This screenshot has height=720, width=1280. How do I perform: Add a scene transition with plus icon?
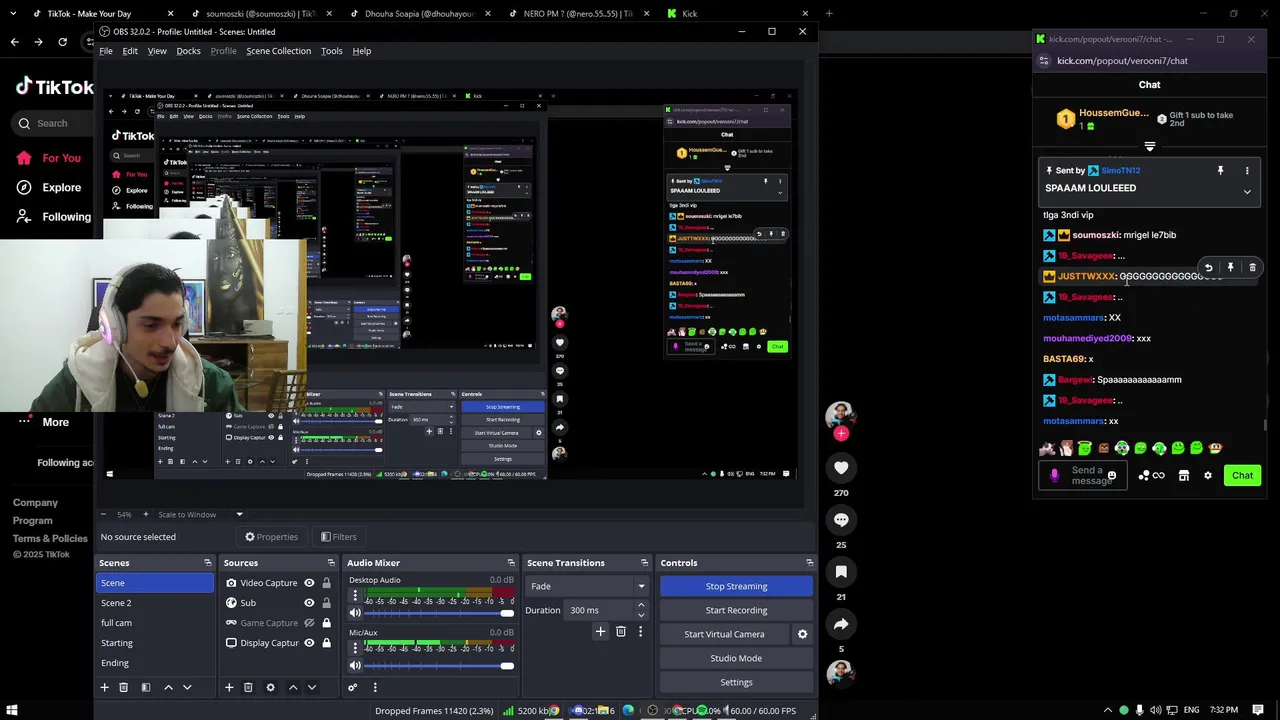click(600, 631)
